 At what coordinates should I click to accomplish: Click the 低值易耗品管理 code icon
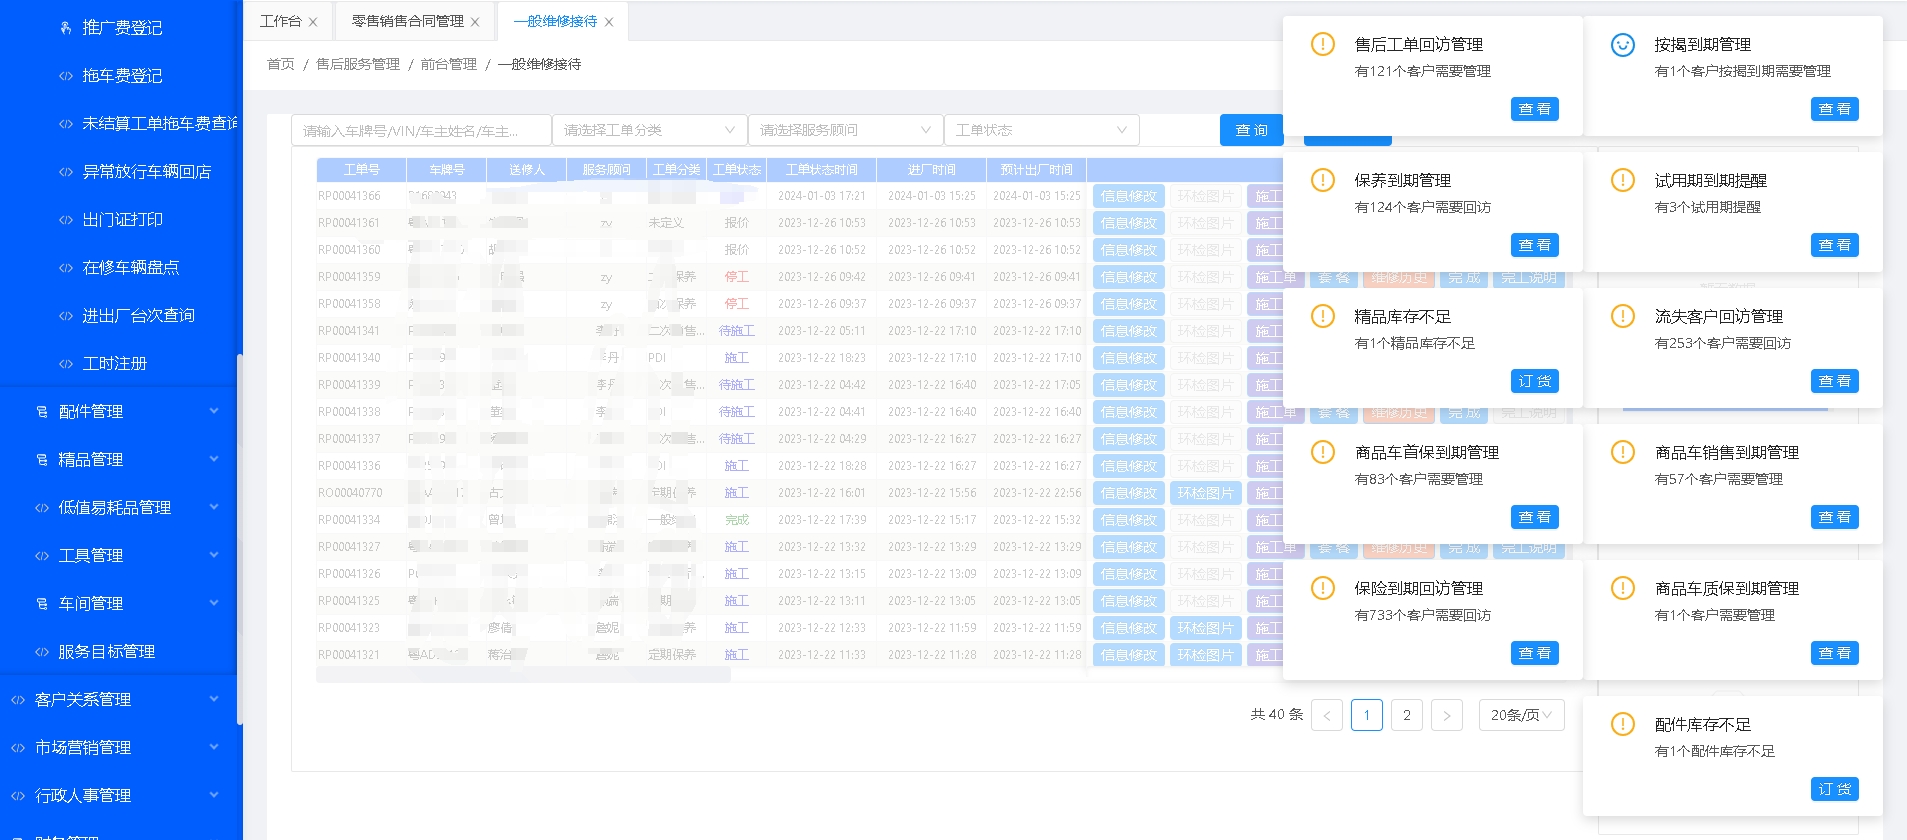[42, 508]
